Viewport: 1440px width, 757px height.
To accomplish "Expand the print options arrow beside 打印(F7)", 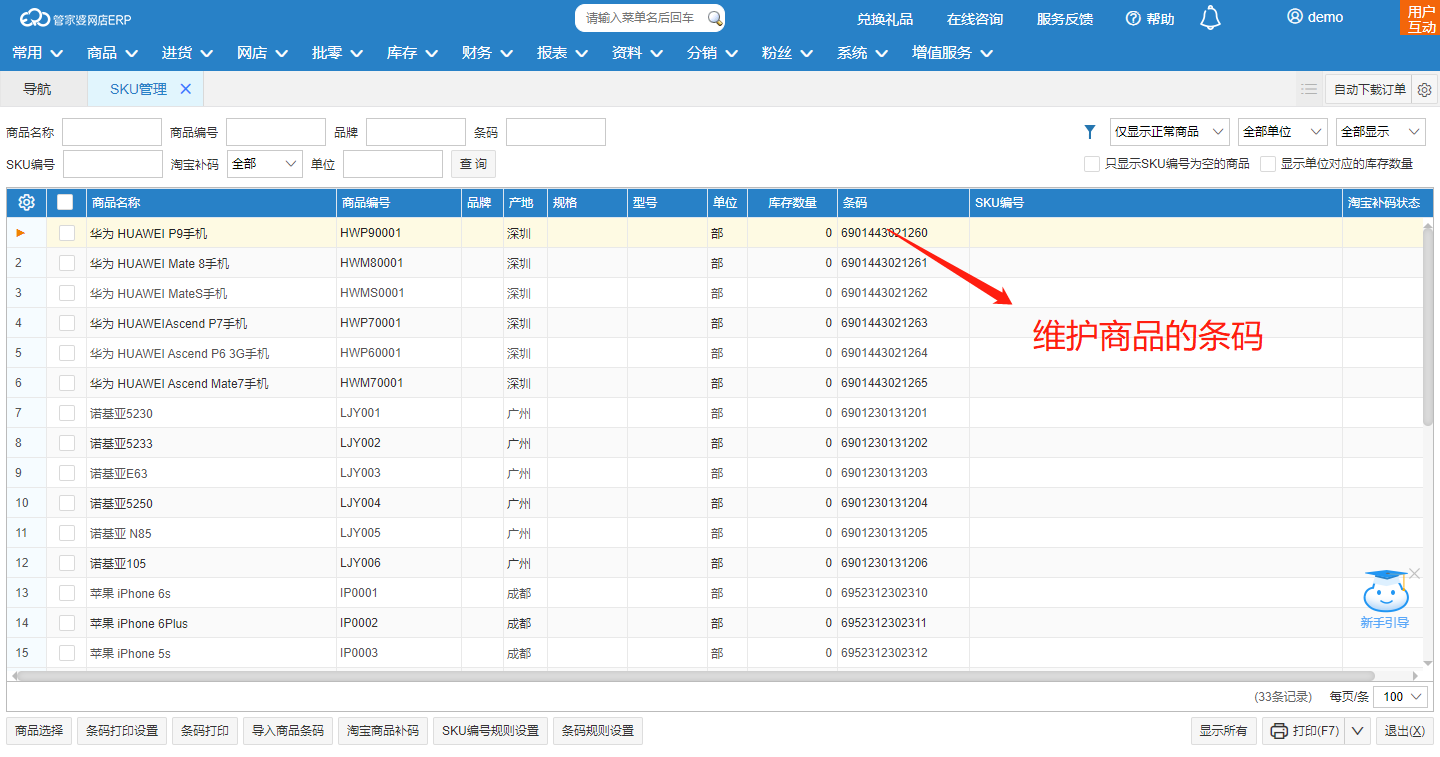I will coord(1357,731).
